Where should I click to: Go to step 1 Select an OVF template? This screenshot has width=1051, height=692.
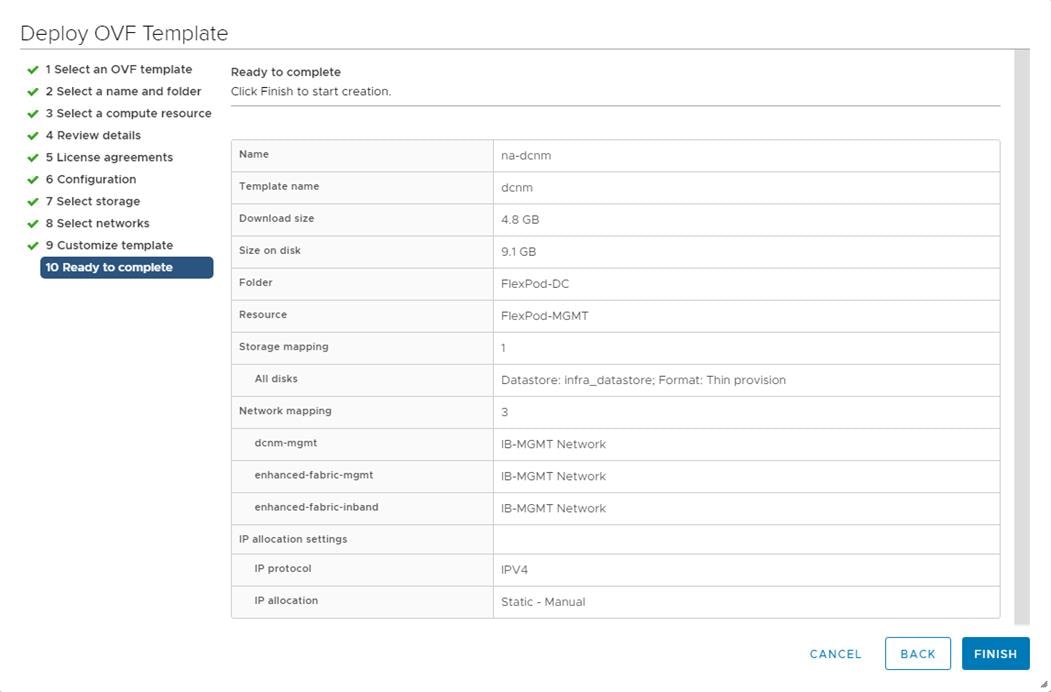pos(119,69)
